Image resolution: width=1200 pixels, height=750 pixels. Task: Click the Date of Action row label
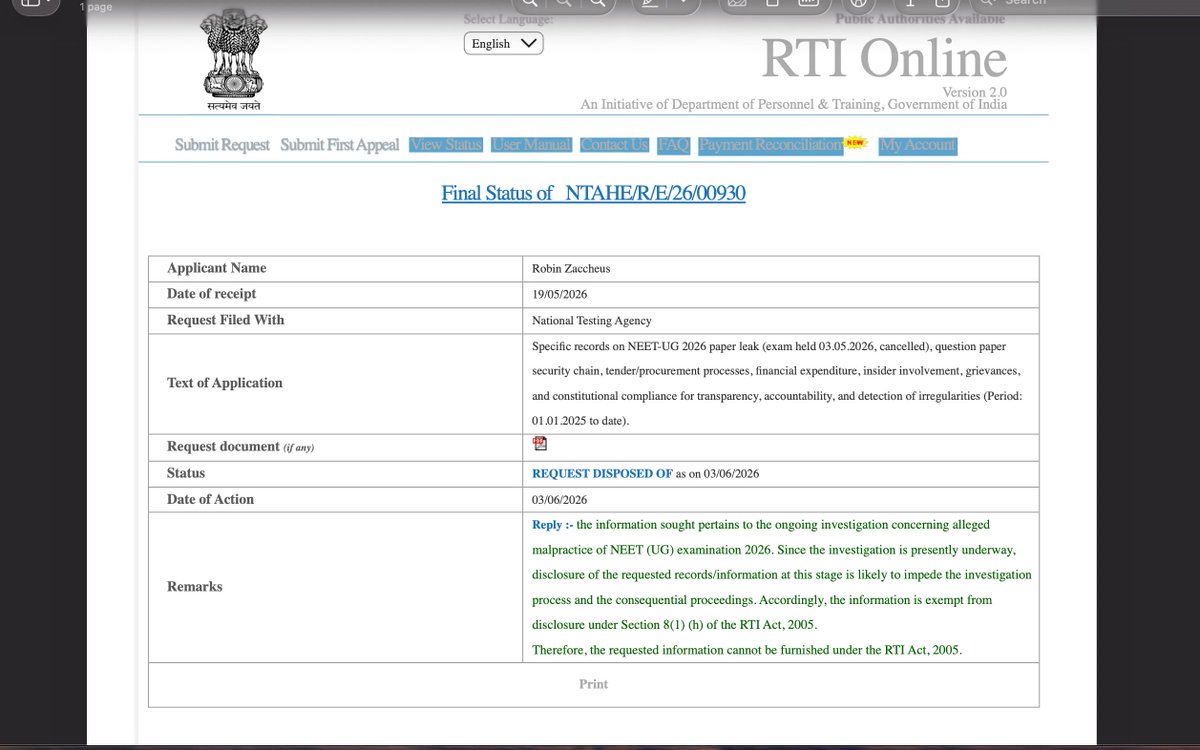pyautogui.click(x=210, y=499)
